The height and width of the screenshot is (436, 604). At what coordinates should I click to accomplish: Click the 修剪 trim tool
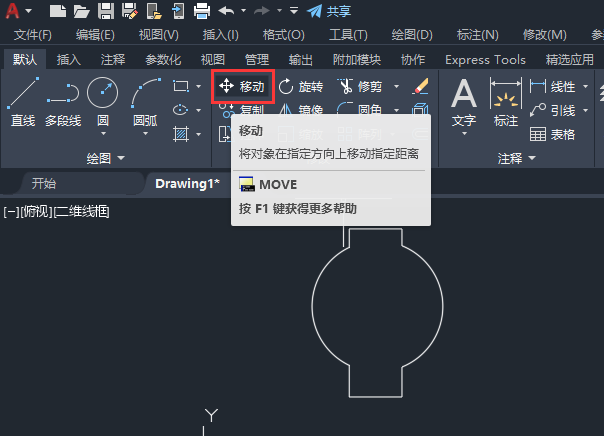[x=360, y=86]
